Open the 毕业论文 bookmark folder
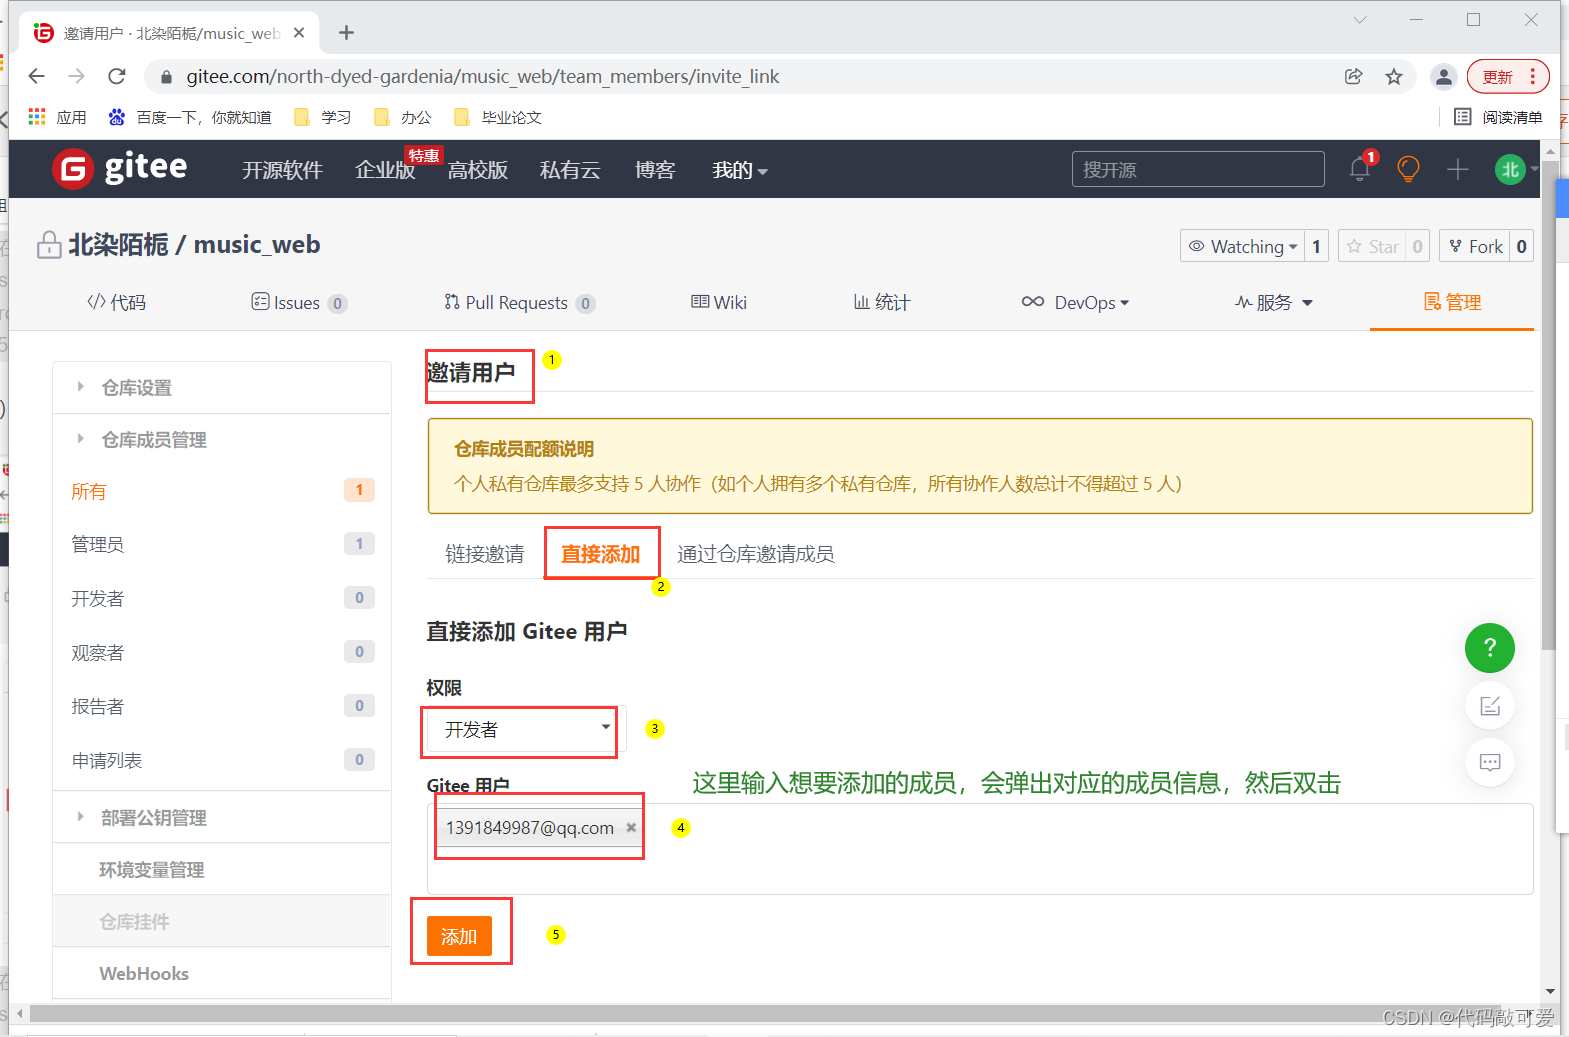 (497, 117)
